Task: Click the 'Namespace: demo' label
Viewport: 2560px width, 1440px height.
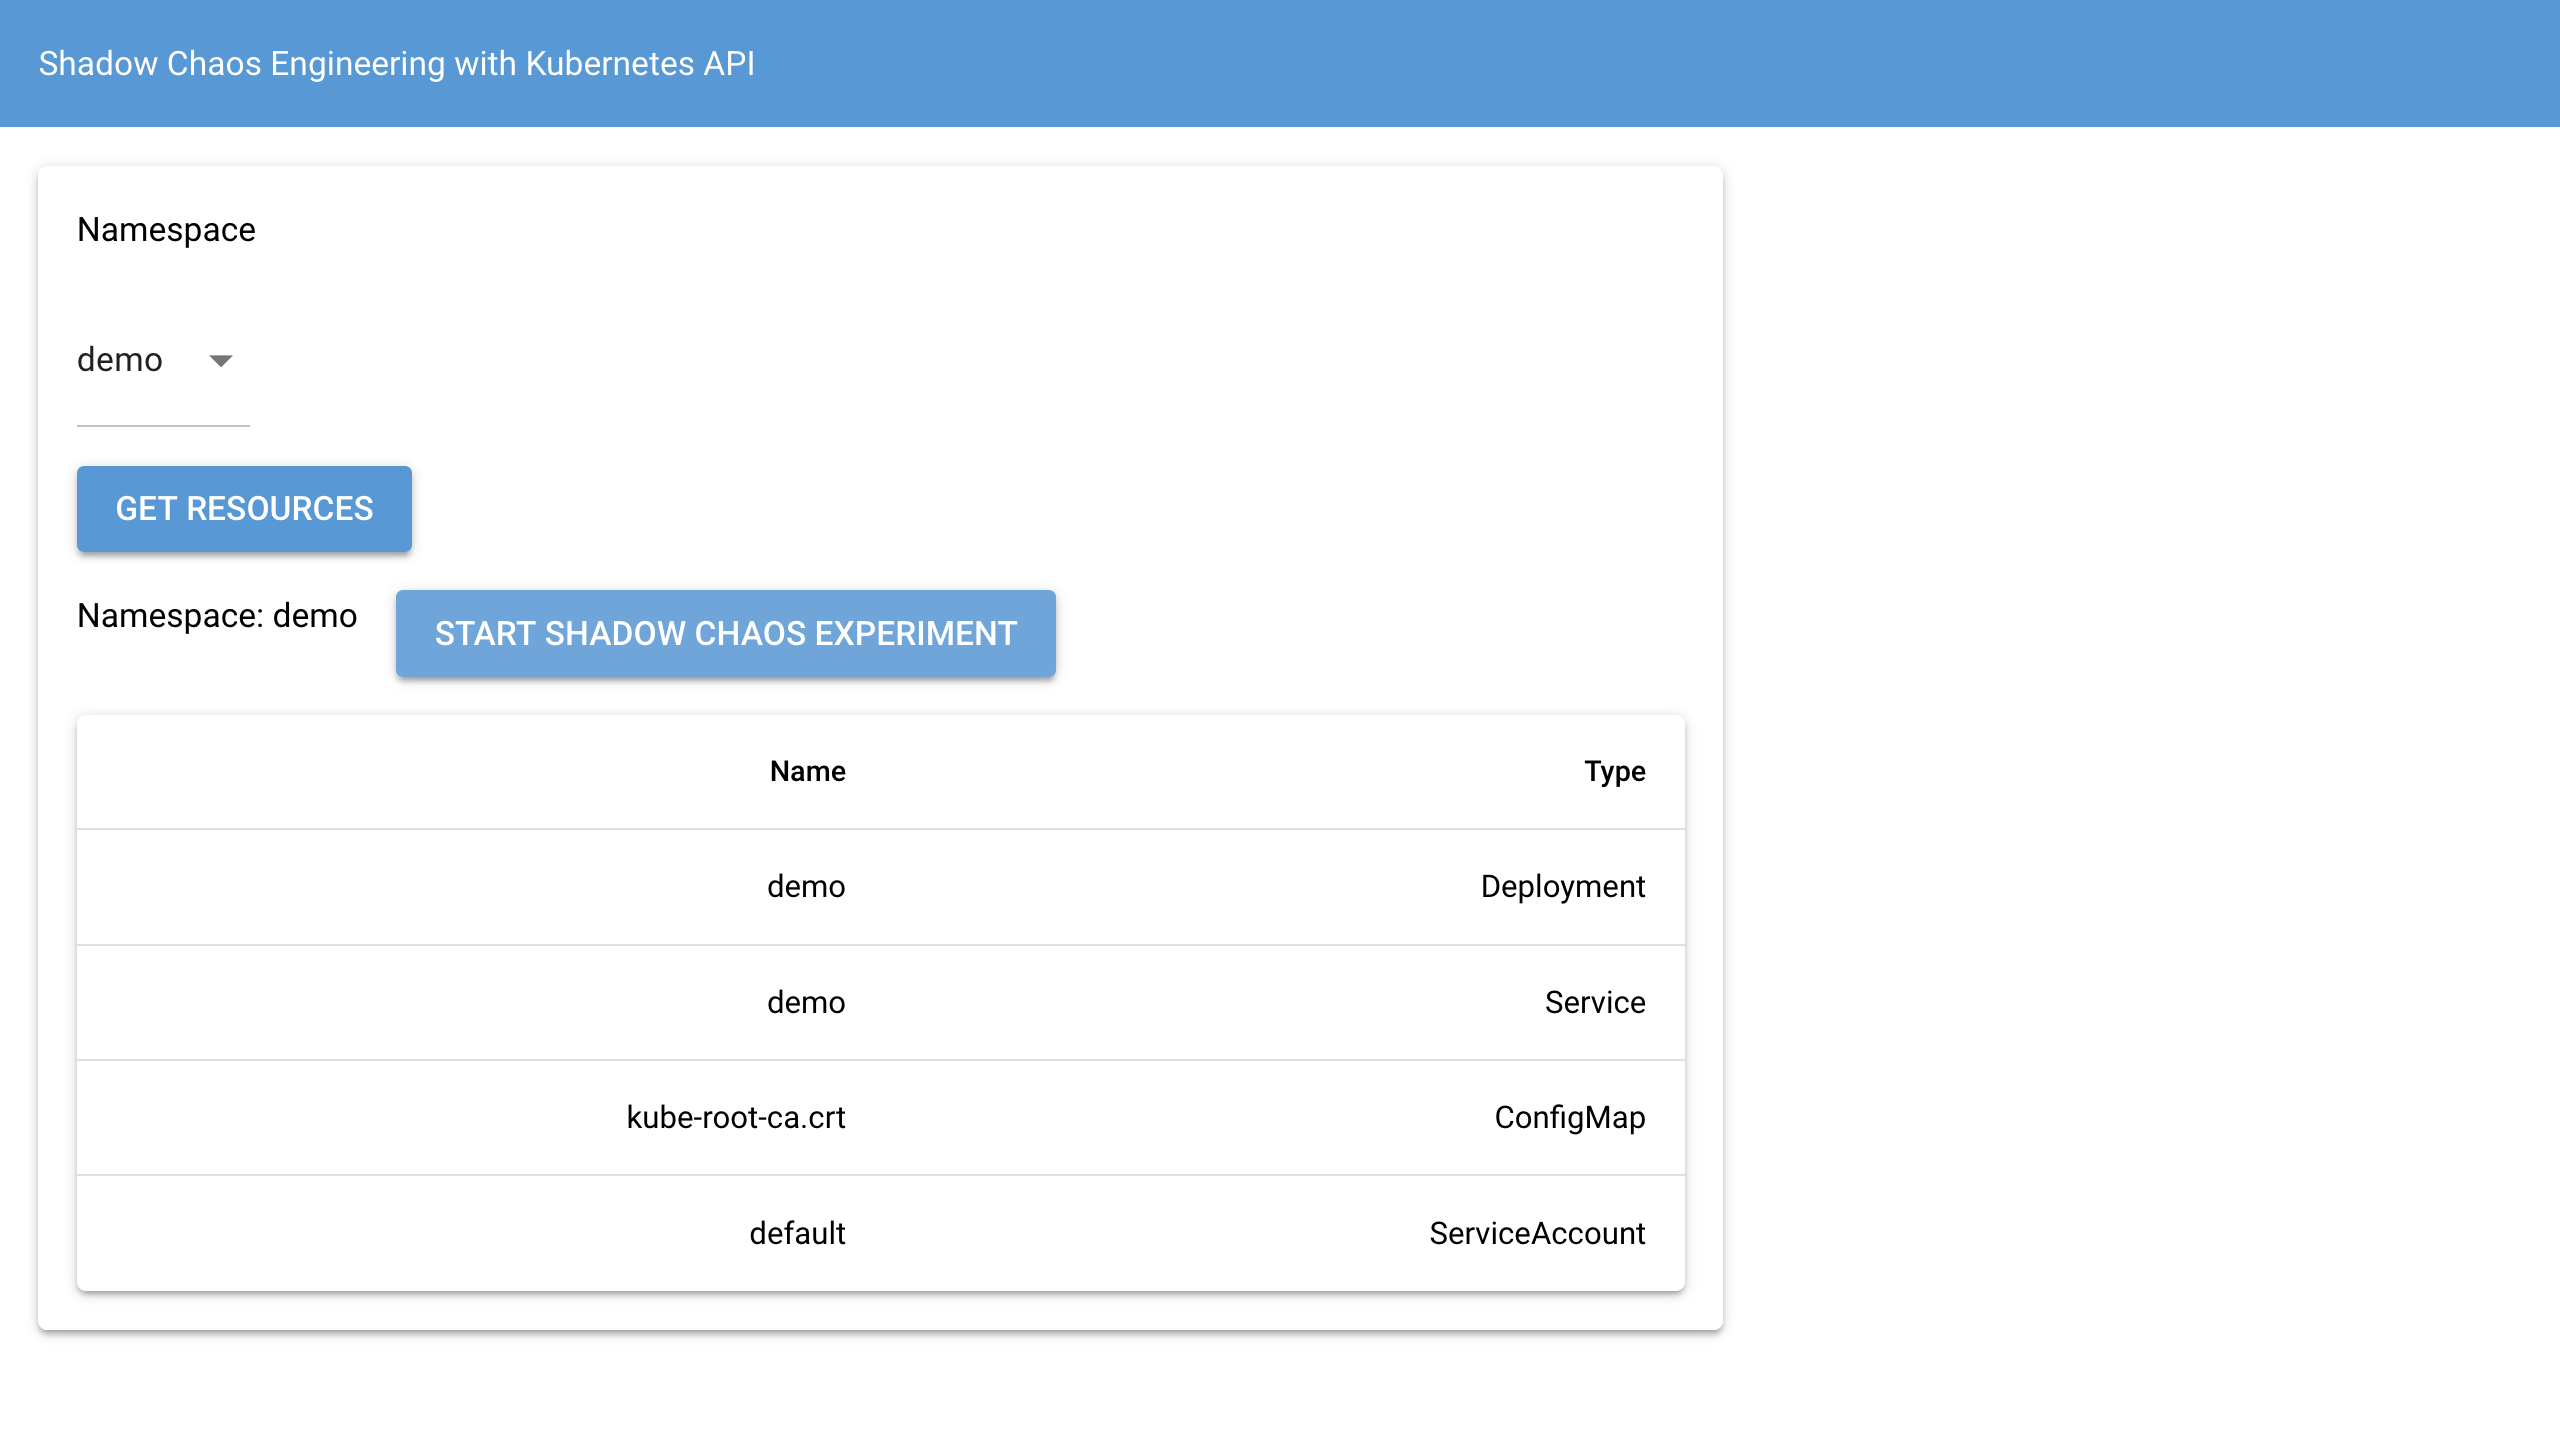Action: click(x=217, y=616)
